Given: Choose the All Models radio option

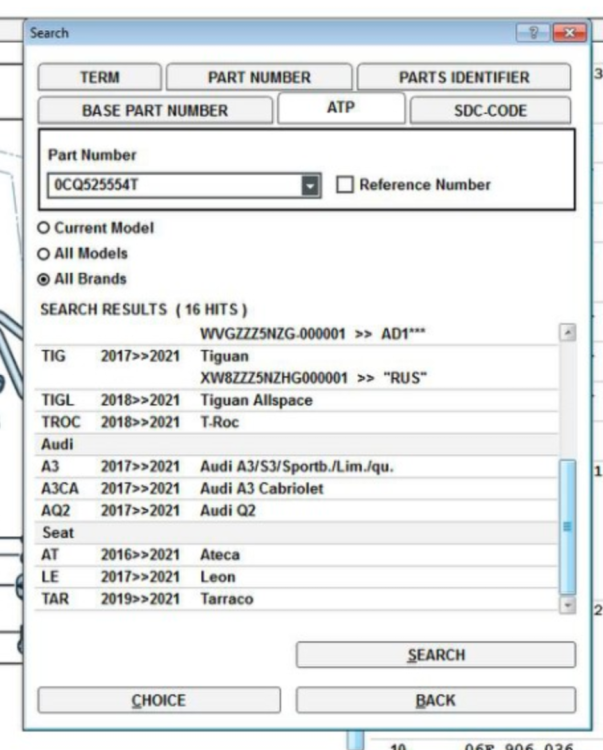Looking at the screenshot, I should (x=44, y=254).
